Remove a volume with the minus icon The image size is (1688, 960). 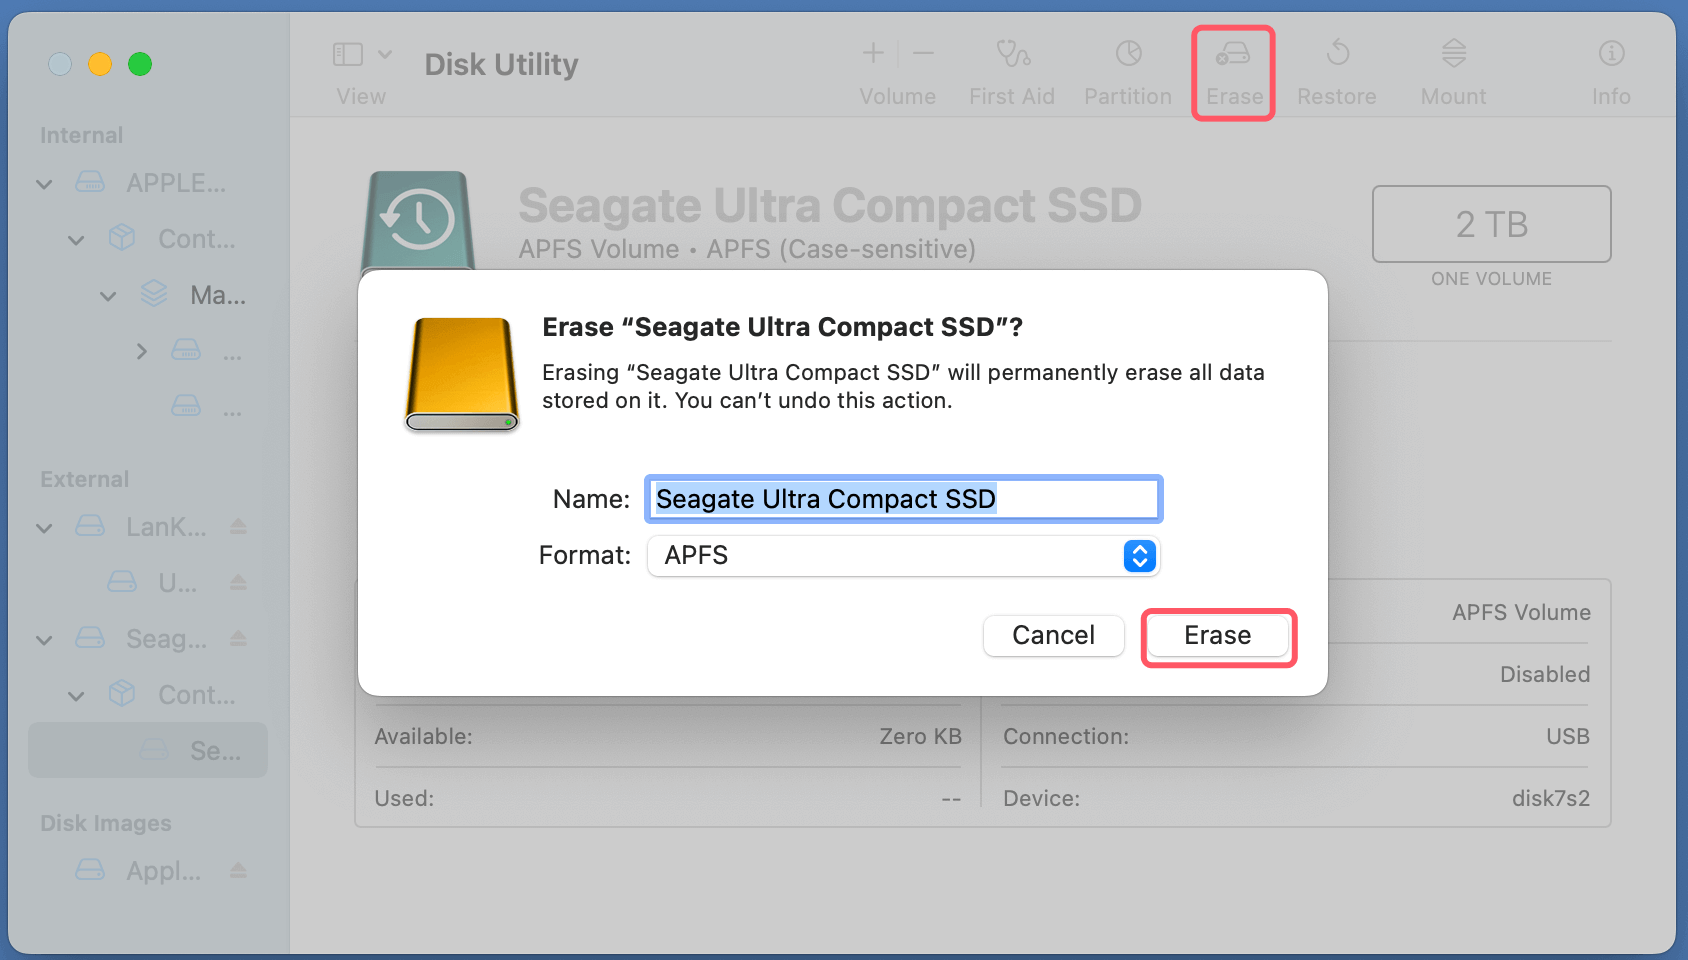coord(922,53)
